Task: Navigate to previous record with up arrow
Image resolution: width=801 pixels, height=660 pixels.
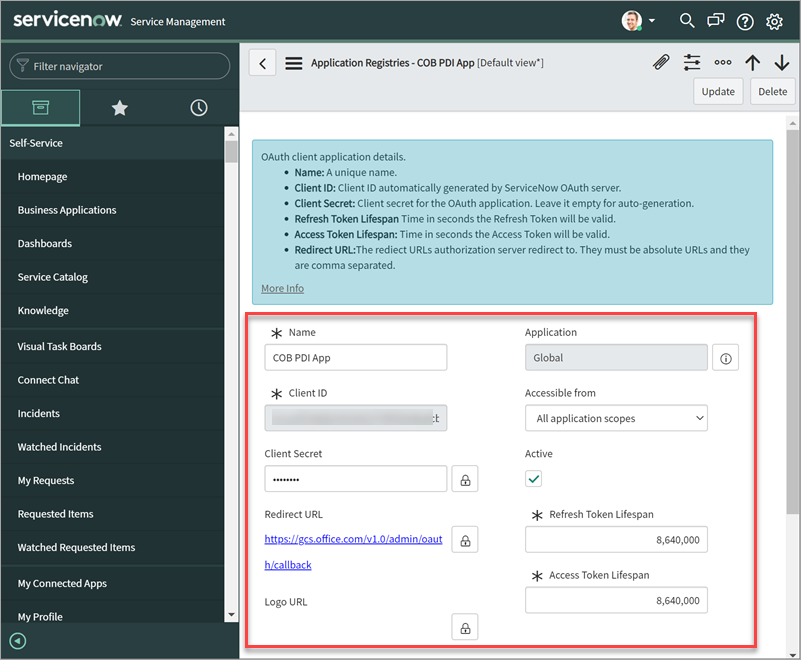Action: pyautogui.click(x=753, y=62)
